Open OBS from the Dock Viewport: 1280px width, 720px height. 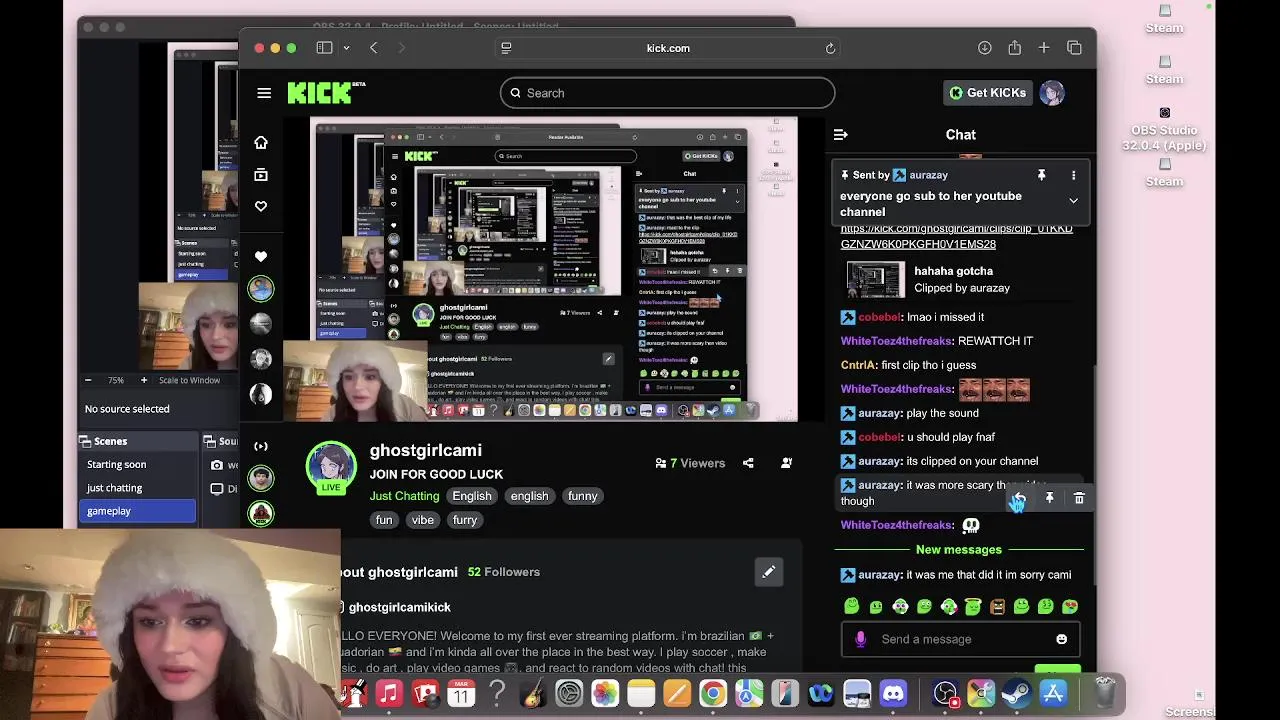click(x=946, y=693)
